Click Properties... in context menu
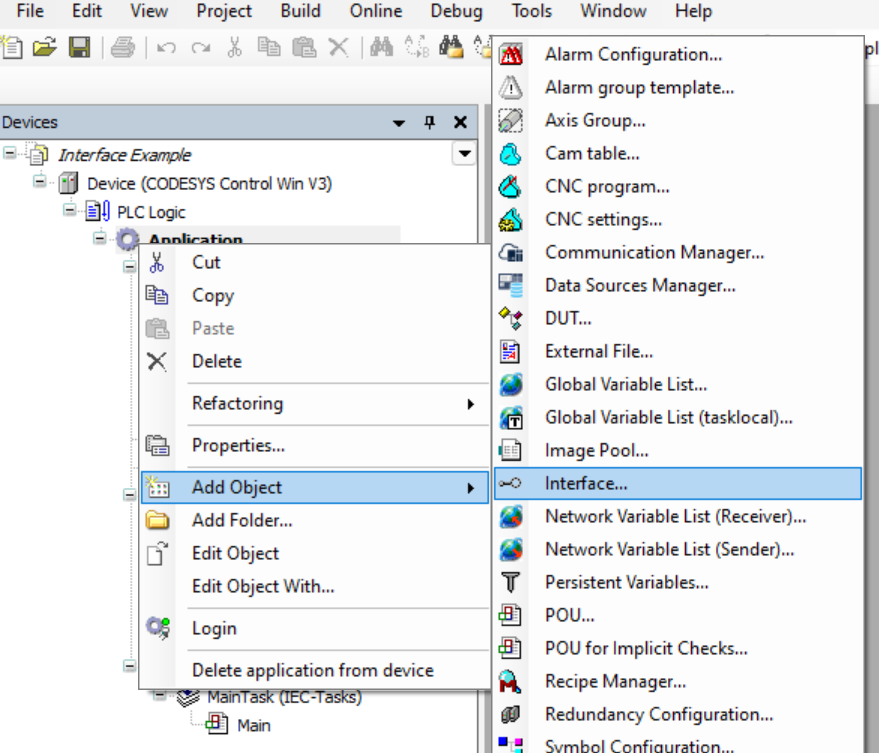Viewport: 879px width, 753px height. (314, 445)
